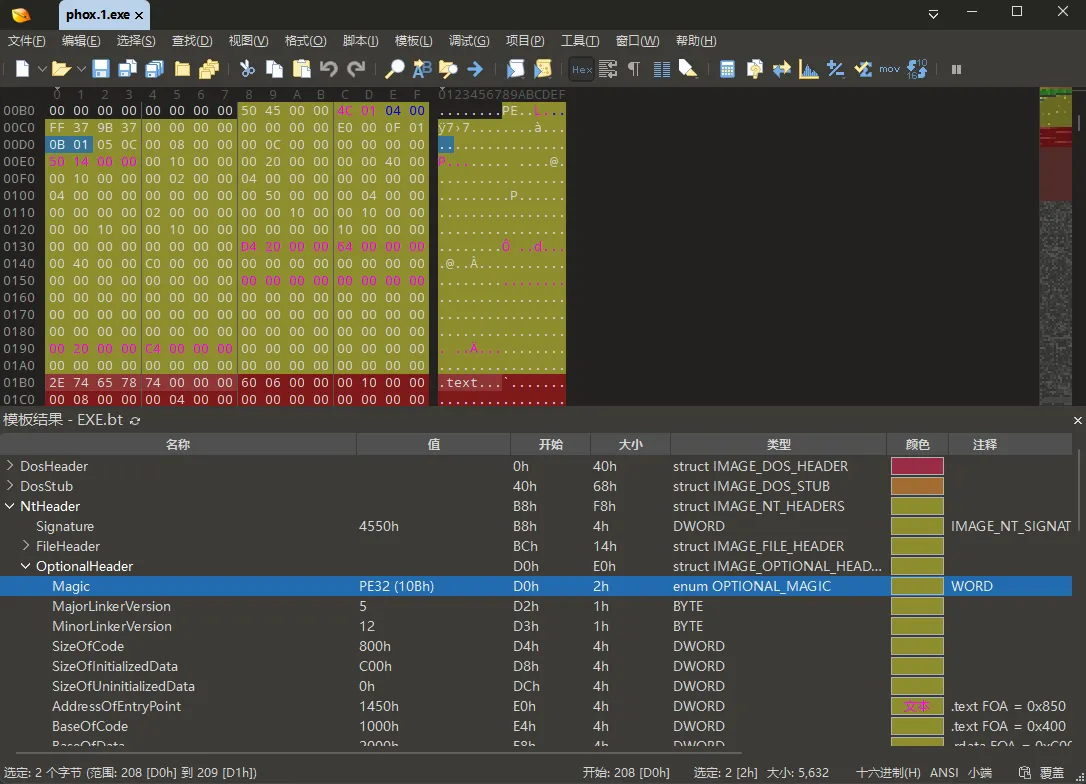The height and width of the screenshot is (784, 1086).
Task: Expand the DosStub tree node
Action: pos(10,485)
